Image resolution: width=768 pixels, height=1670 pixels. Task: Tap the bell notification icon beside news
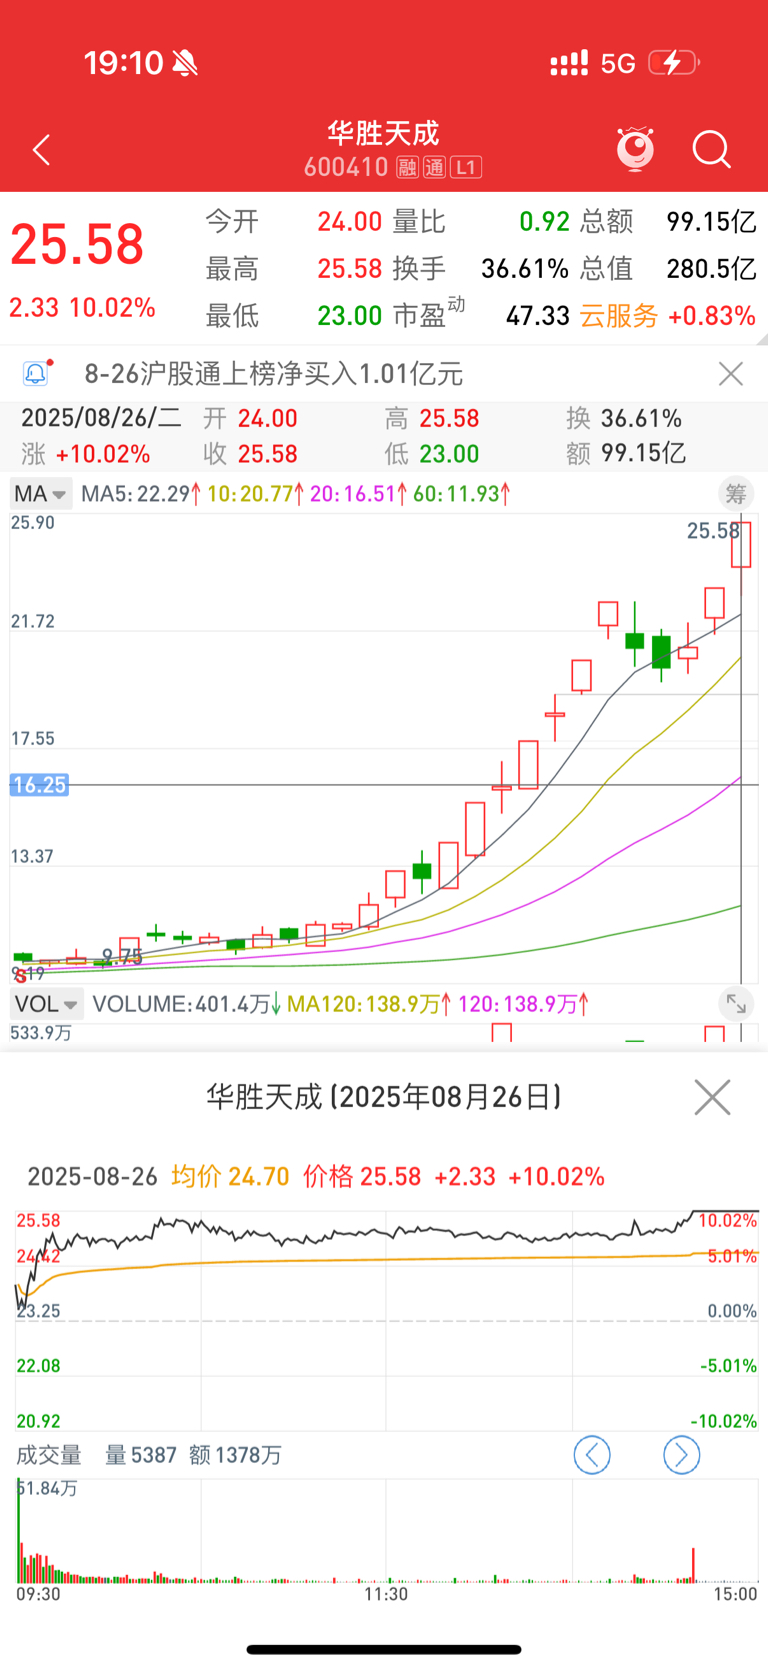pos(35,373)
